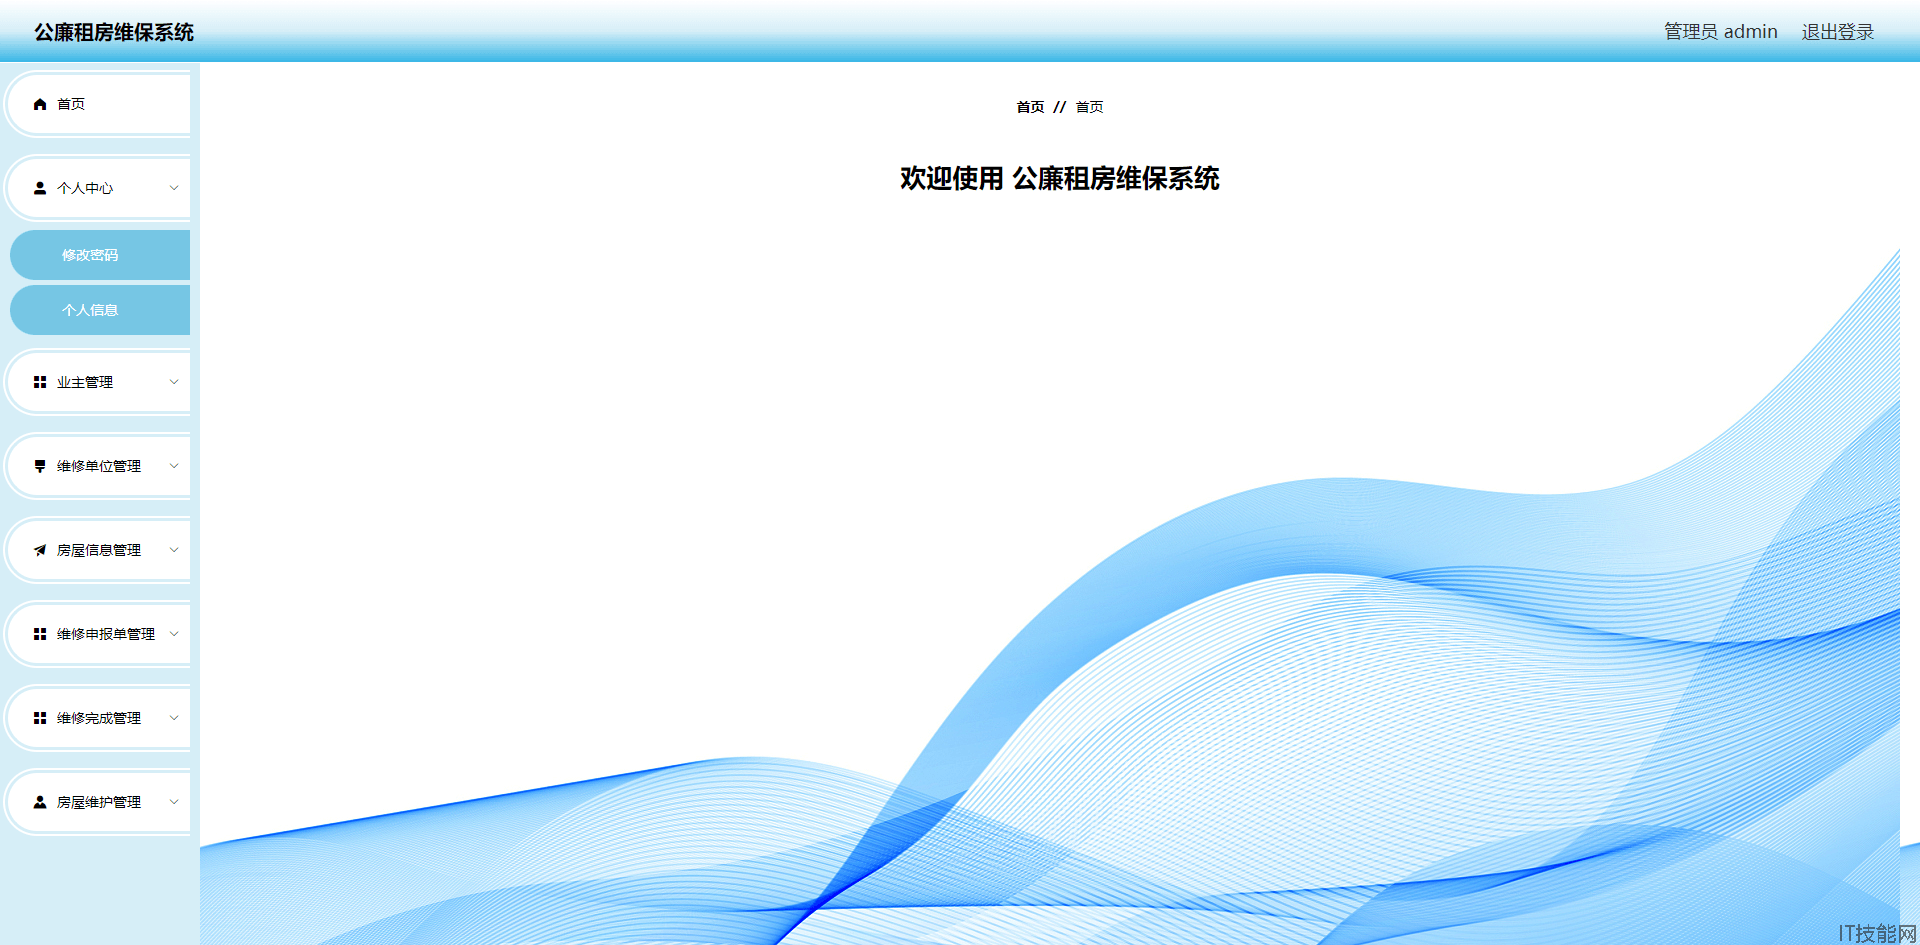Select the 个人中心 menu label

[x=85, y=188]
